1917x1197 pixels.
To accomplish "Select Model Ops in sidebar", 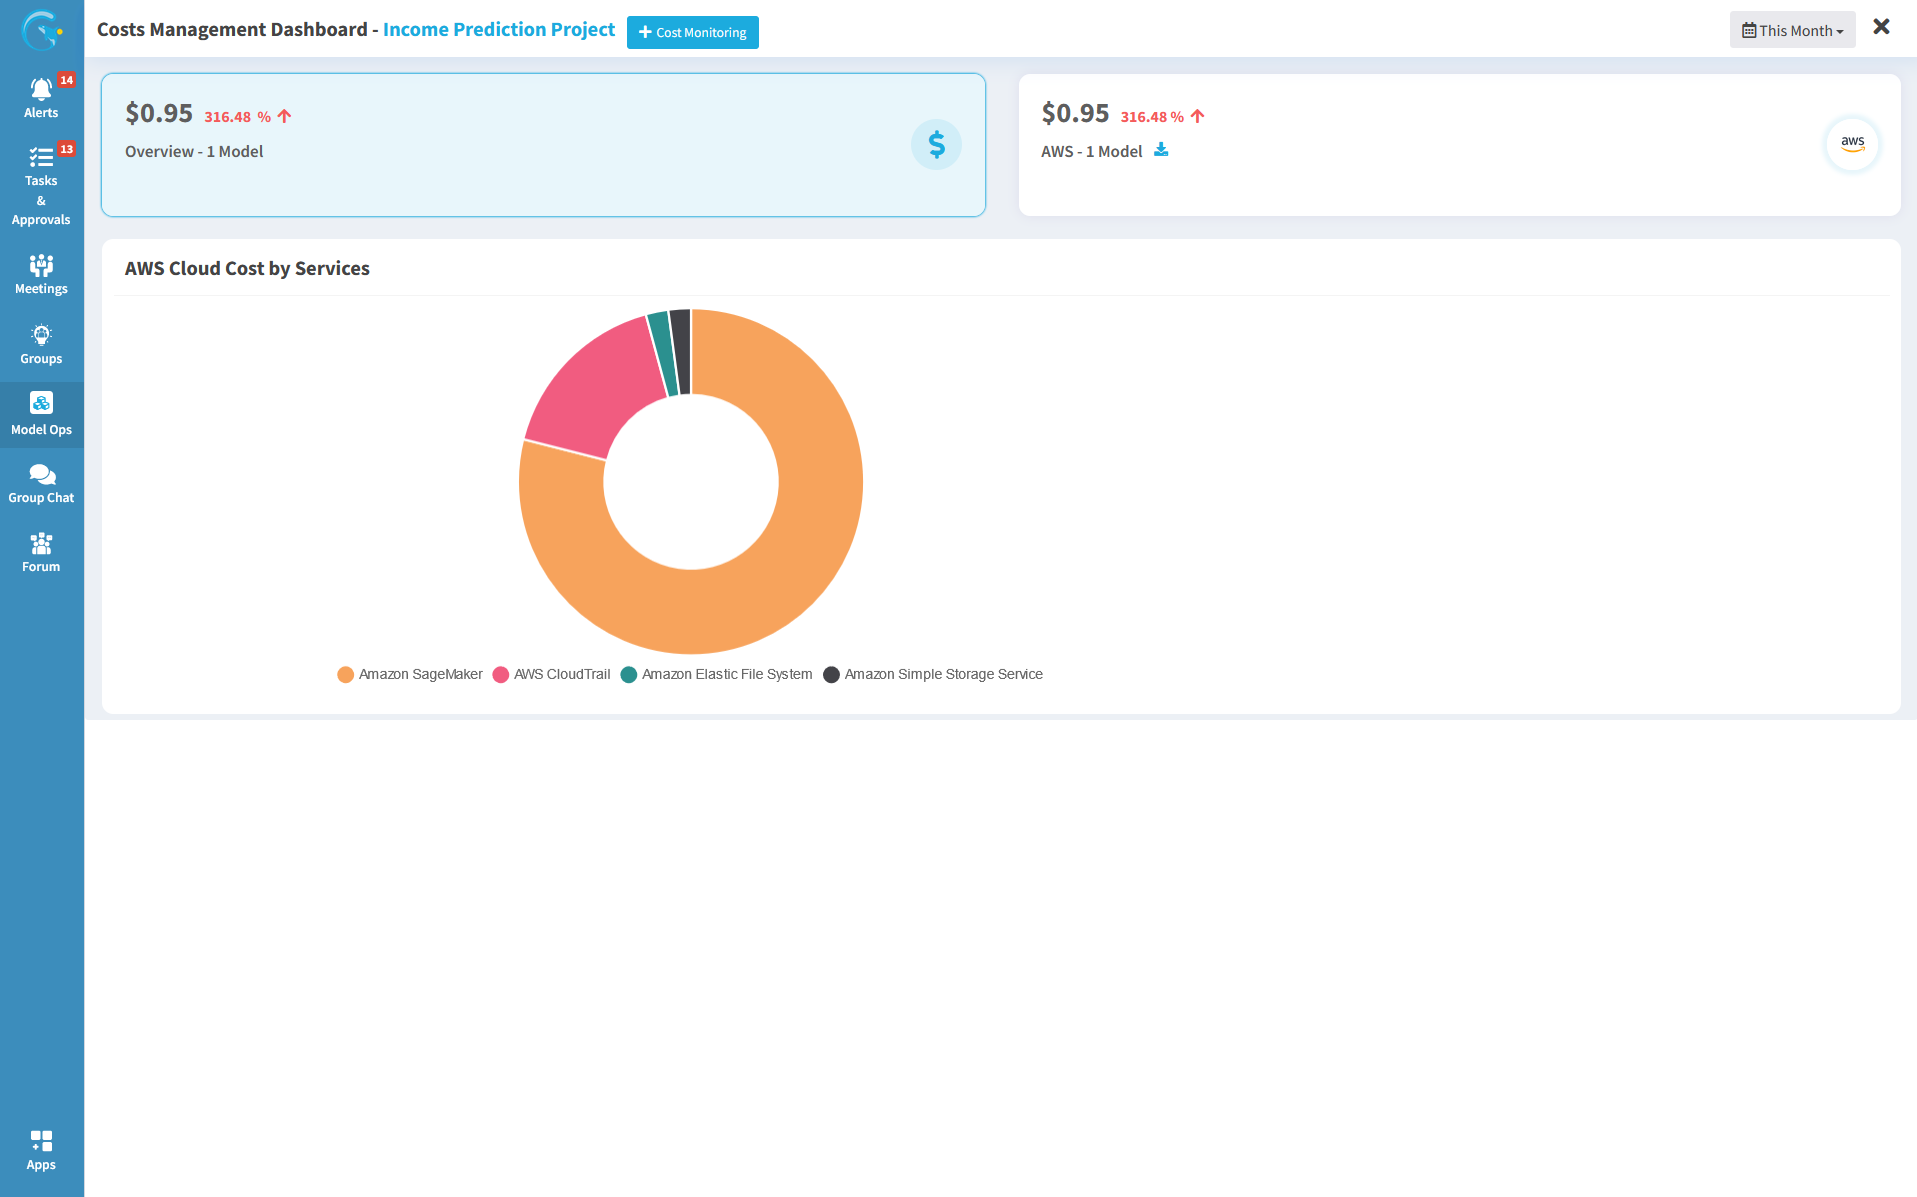I will (x=41, y=415).
